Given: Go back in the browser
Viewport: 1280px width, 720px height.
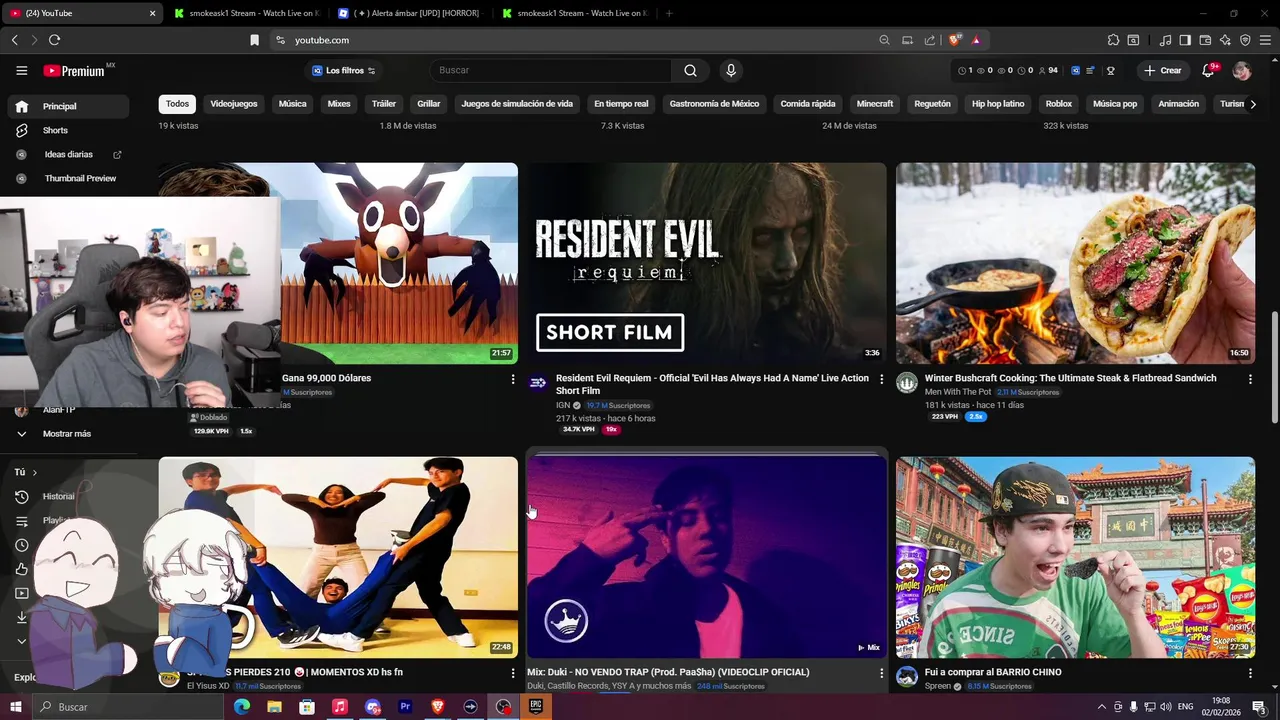Looking at the screenshot, I should [x=14, y=40].
